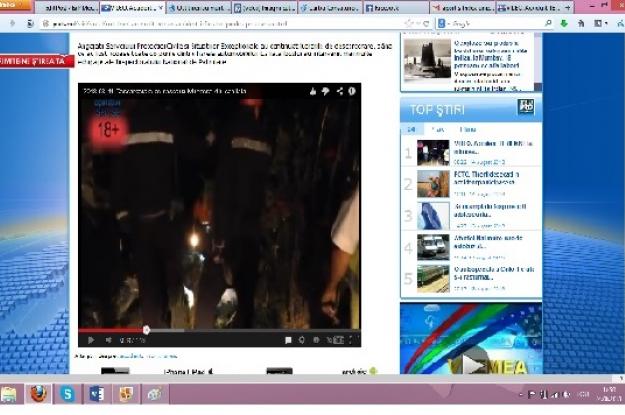
Task: Click the taskbar clock
Action: (608, 393)
